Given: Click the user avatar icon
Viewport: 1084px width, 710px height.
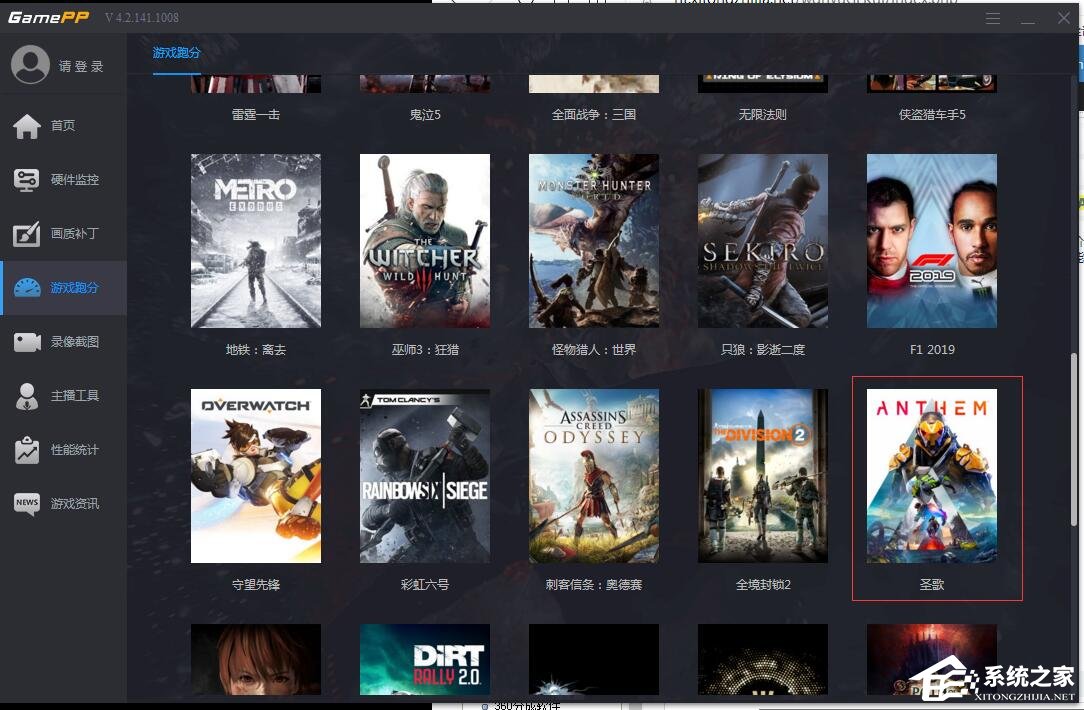Looking at the screenshot, I should click(x=30, y=65).
